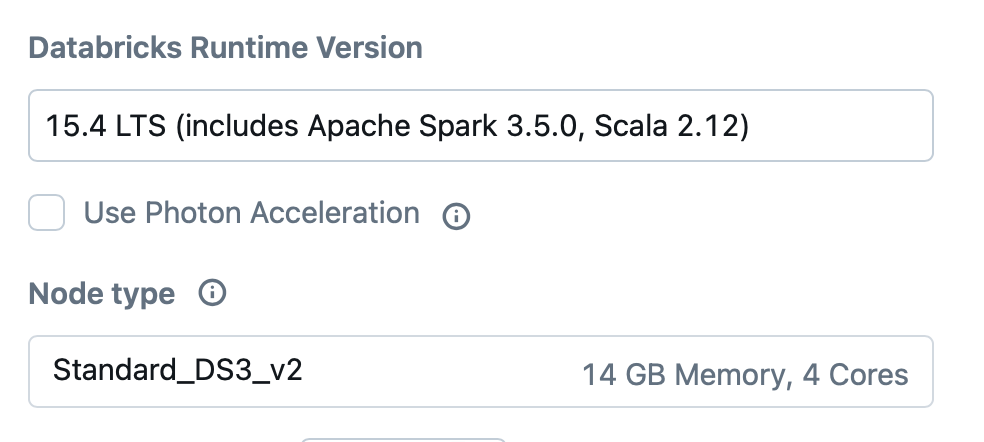The height and width of the screenshot is (442, 984).
Task: Click the Photon Acceleration info icon
Action: [x=456, y=216]
